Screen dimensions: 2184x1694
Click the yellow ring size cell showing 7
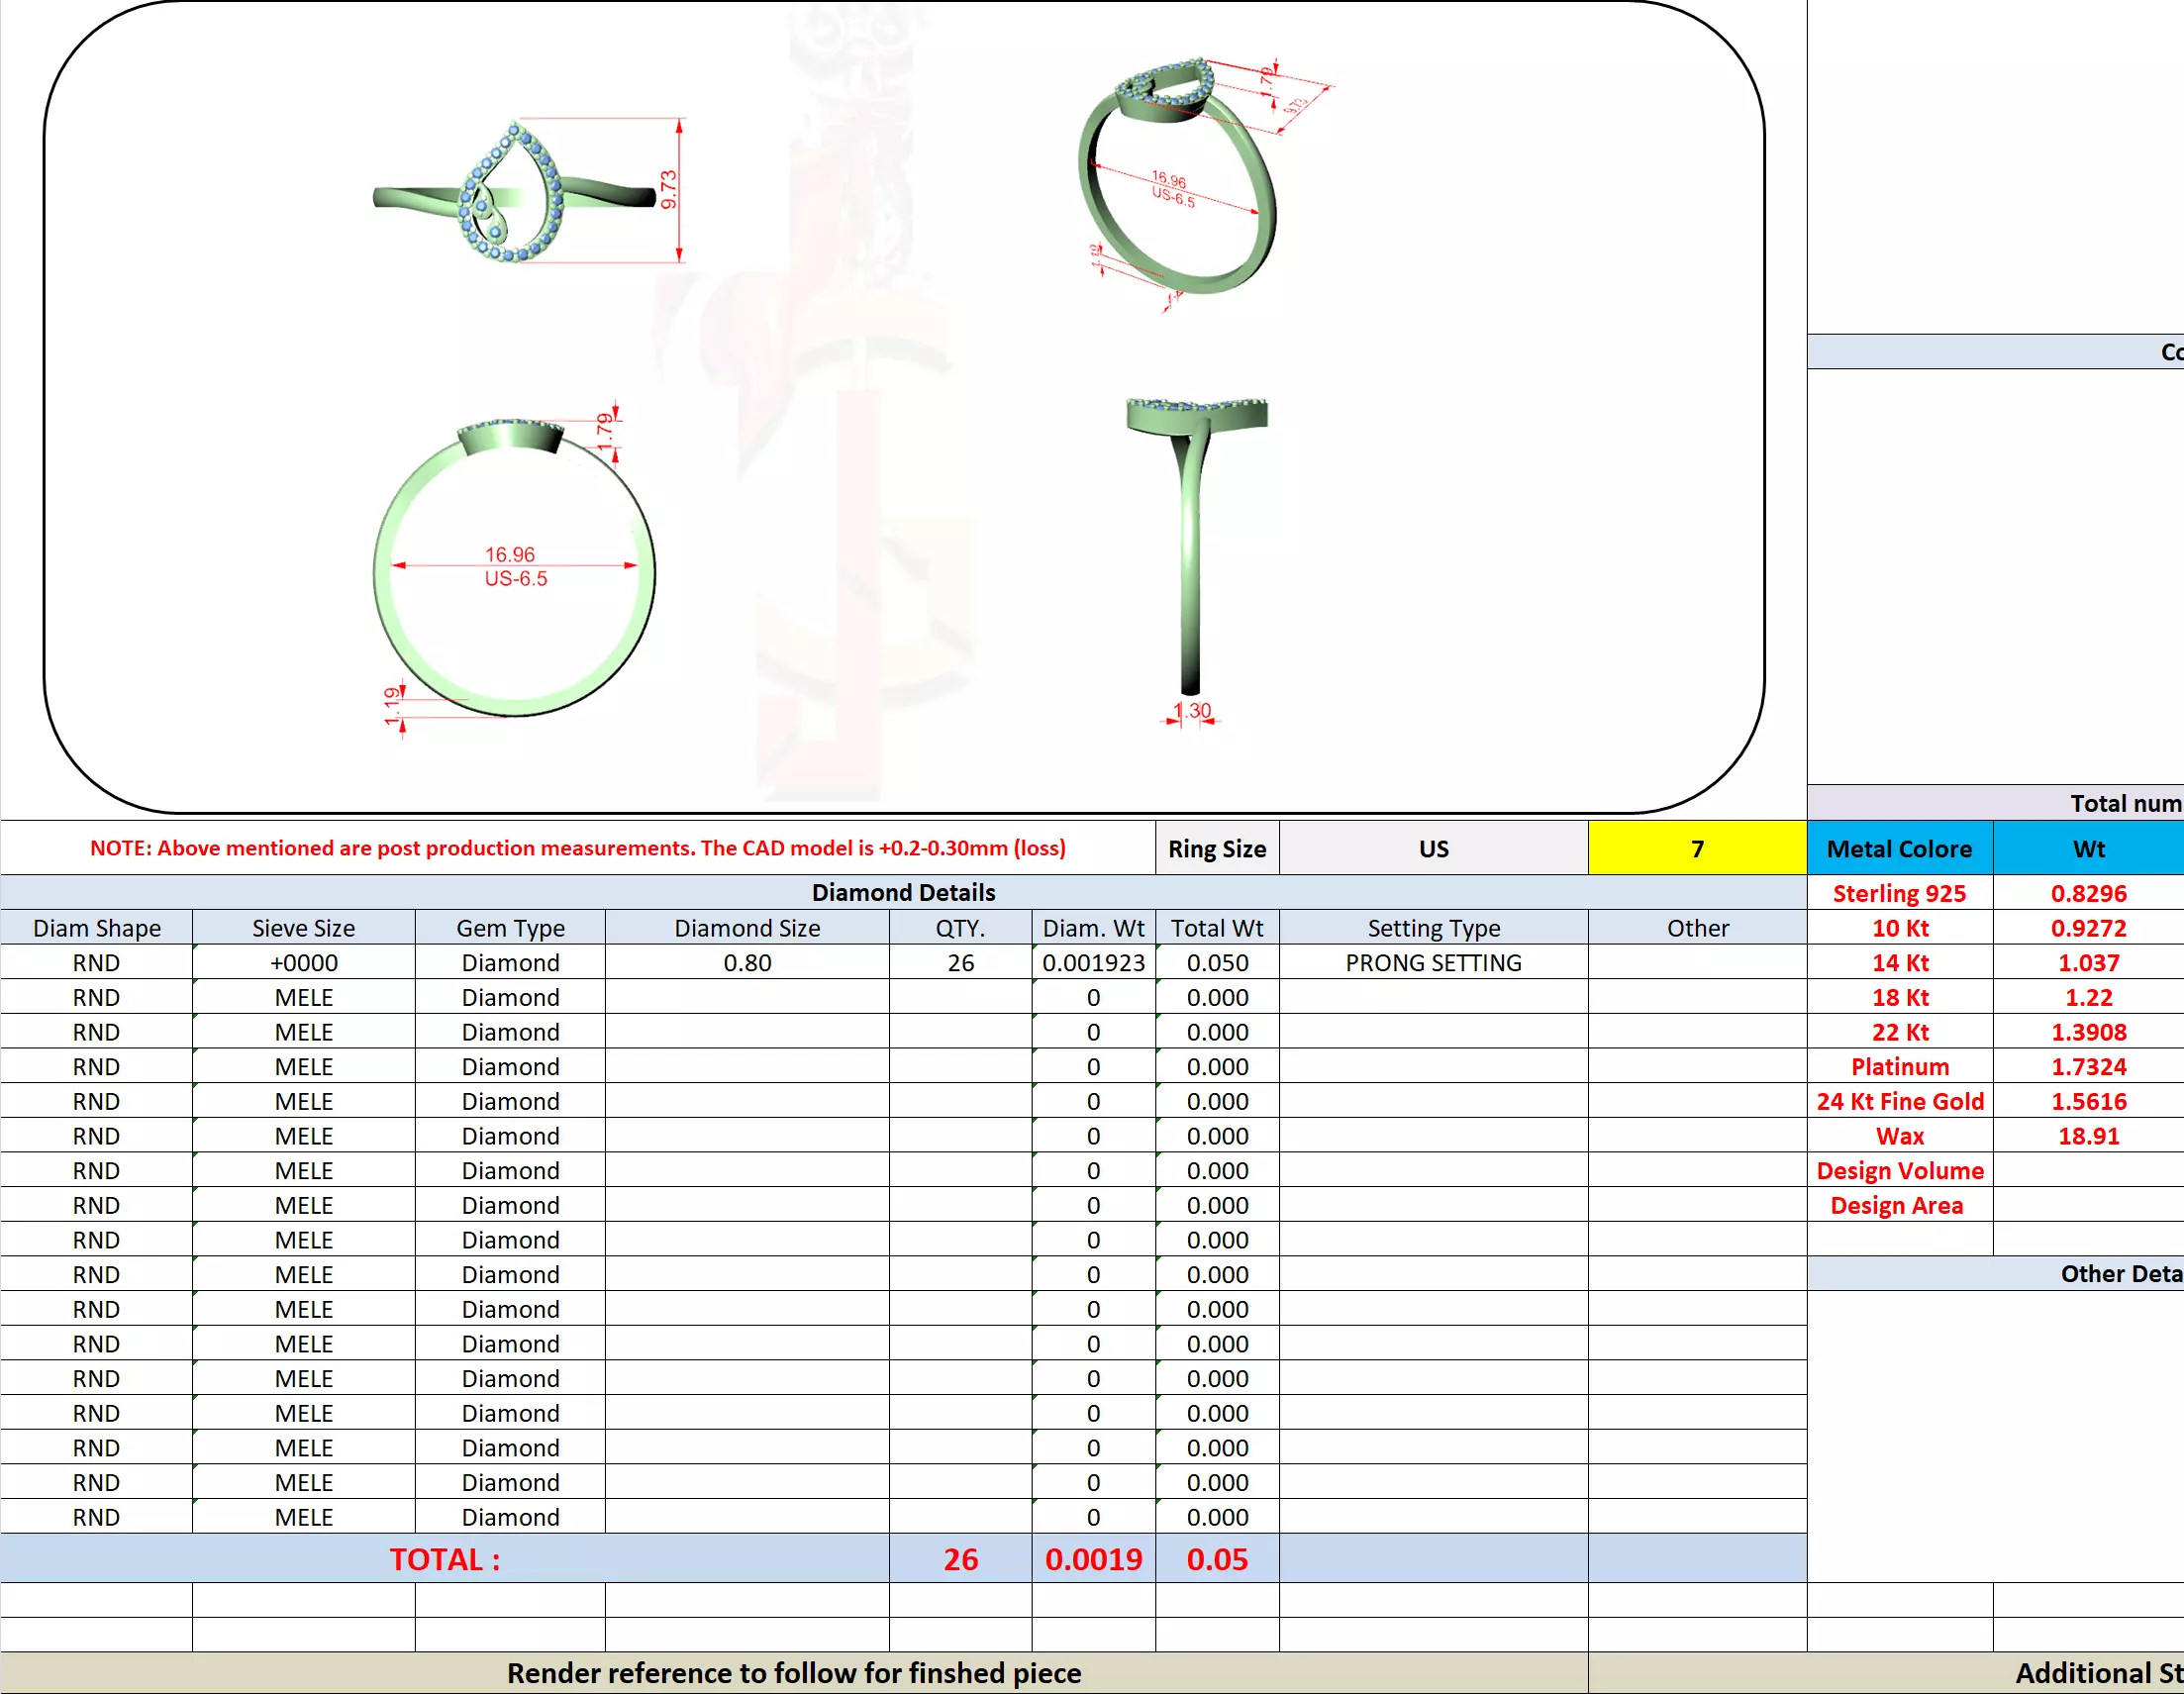pos(1696,848)
